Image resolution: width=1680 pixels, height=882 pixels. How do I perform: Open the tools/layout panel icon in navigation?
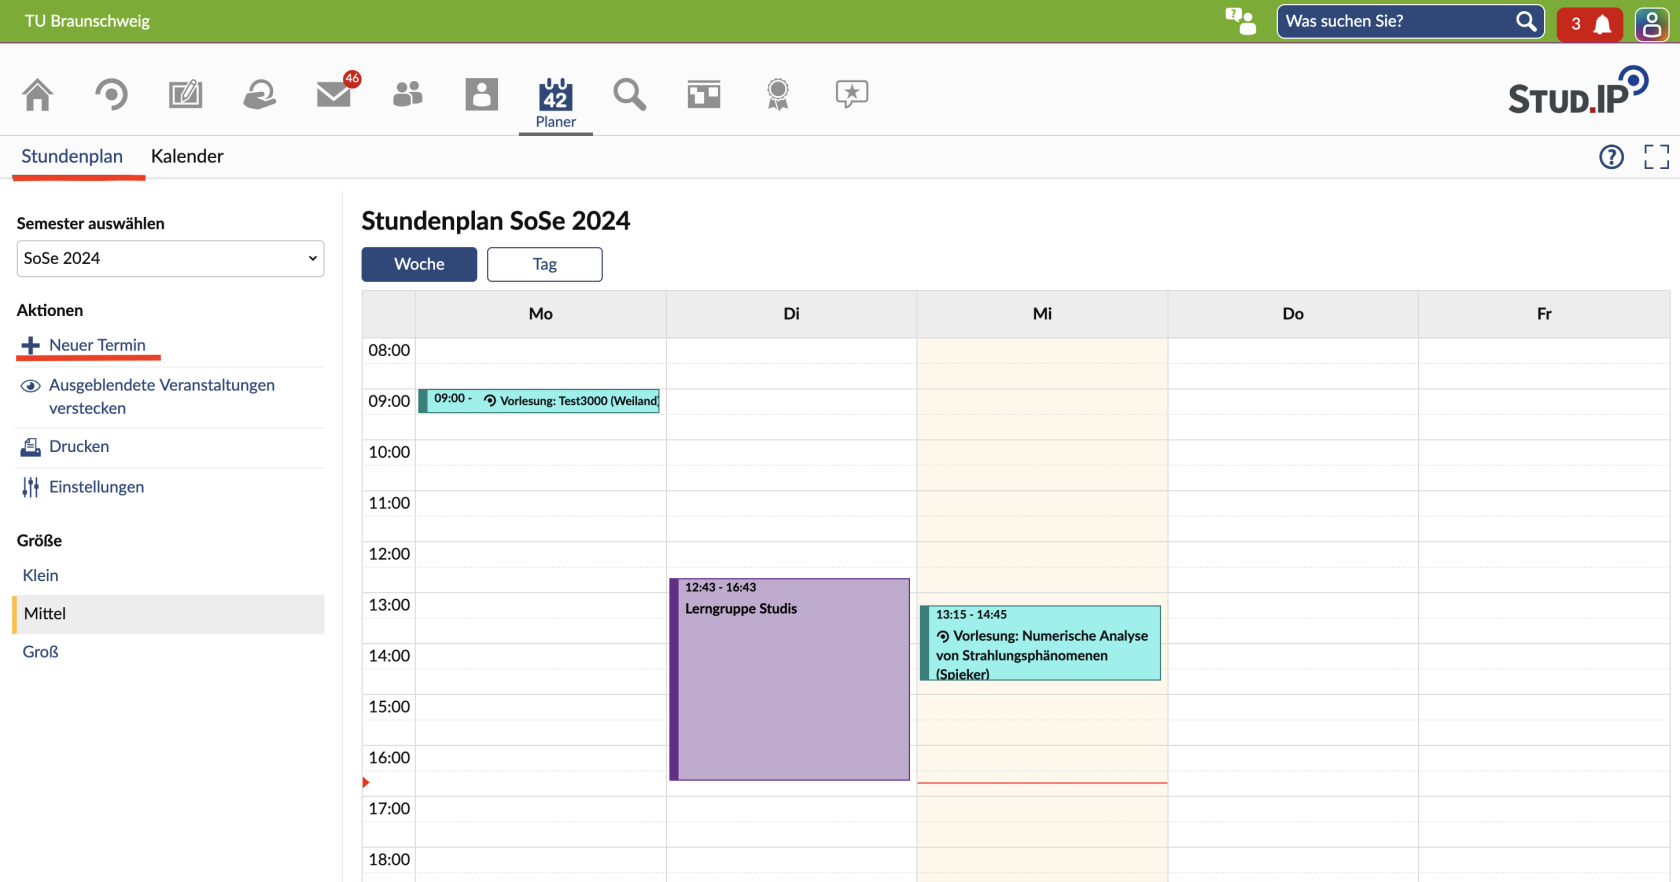704,95
